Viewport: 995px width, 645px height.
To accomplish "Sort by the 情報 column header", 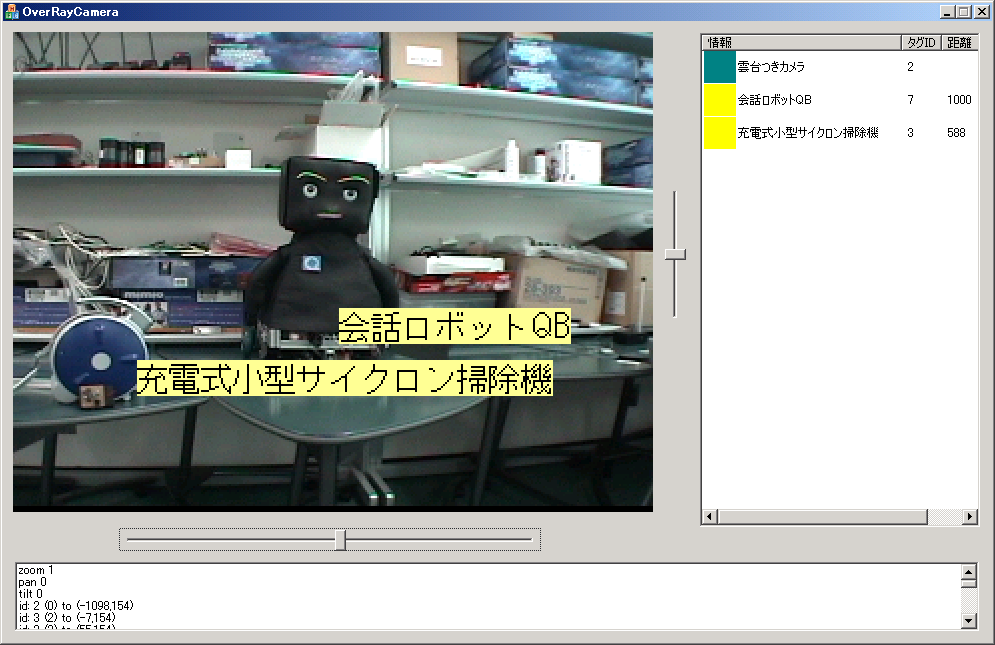I will [802, 43].
